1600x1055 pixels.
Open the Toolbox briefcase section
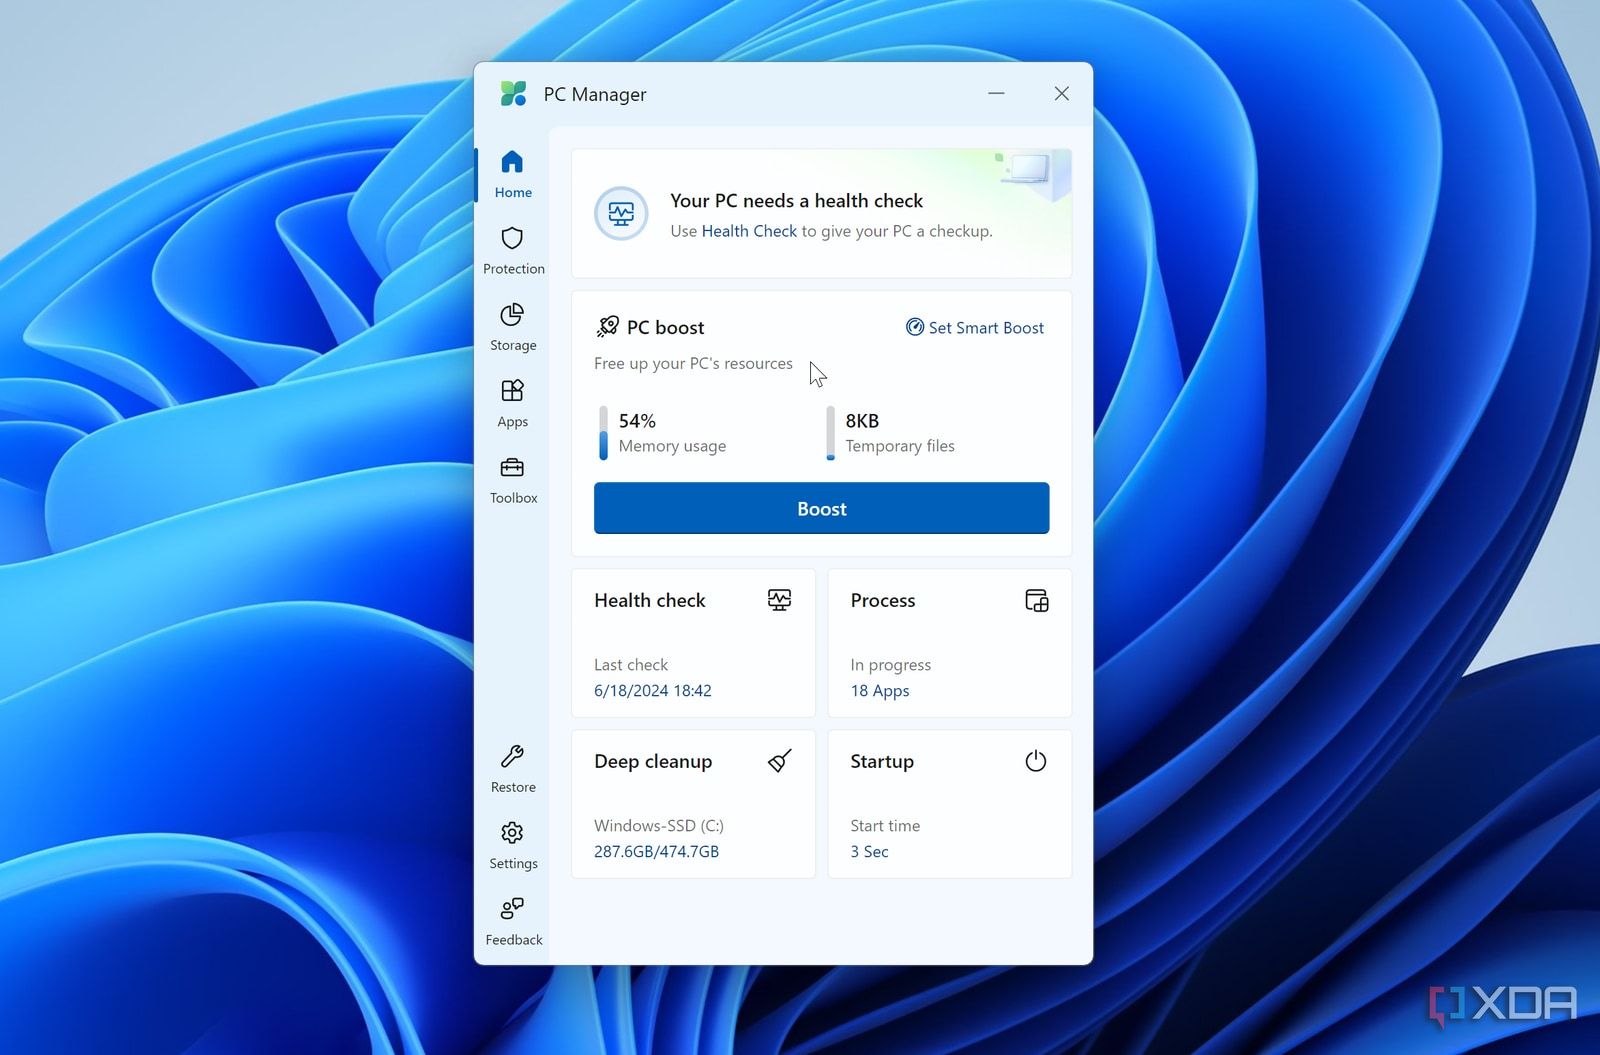[513, 480]
